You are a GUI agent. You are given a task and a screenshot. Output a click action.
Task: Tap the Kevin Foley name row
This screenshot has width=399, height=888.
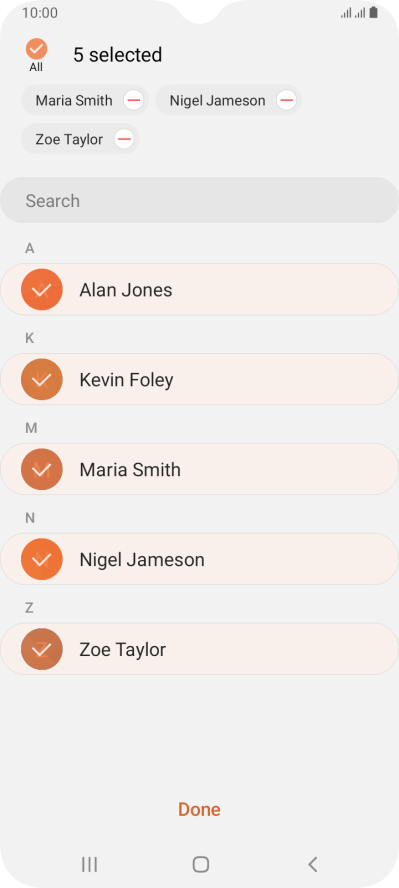click(199, 379)
